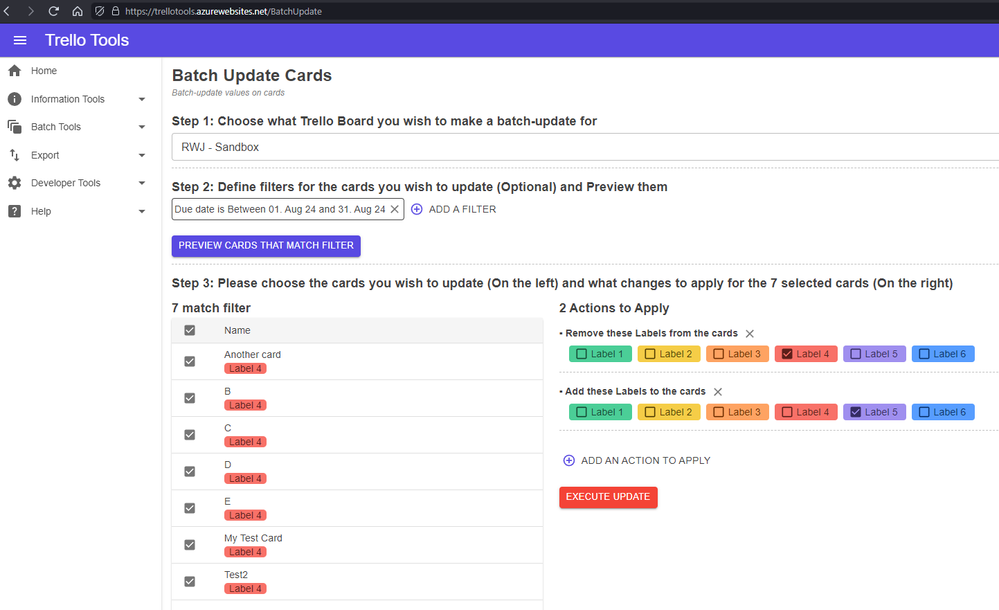Viewport: 999px width, 610px height.
Task: Select yellow Label 2 in Remove these Labels
Action: point(669,354)
